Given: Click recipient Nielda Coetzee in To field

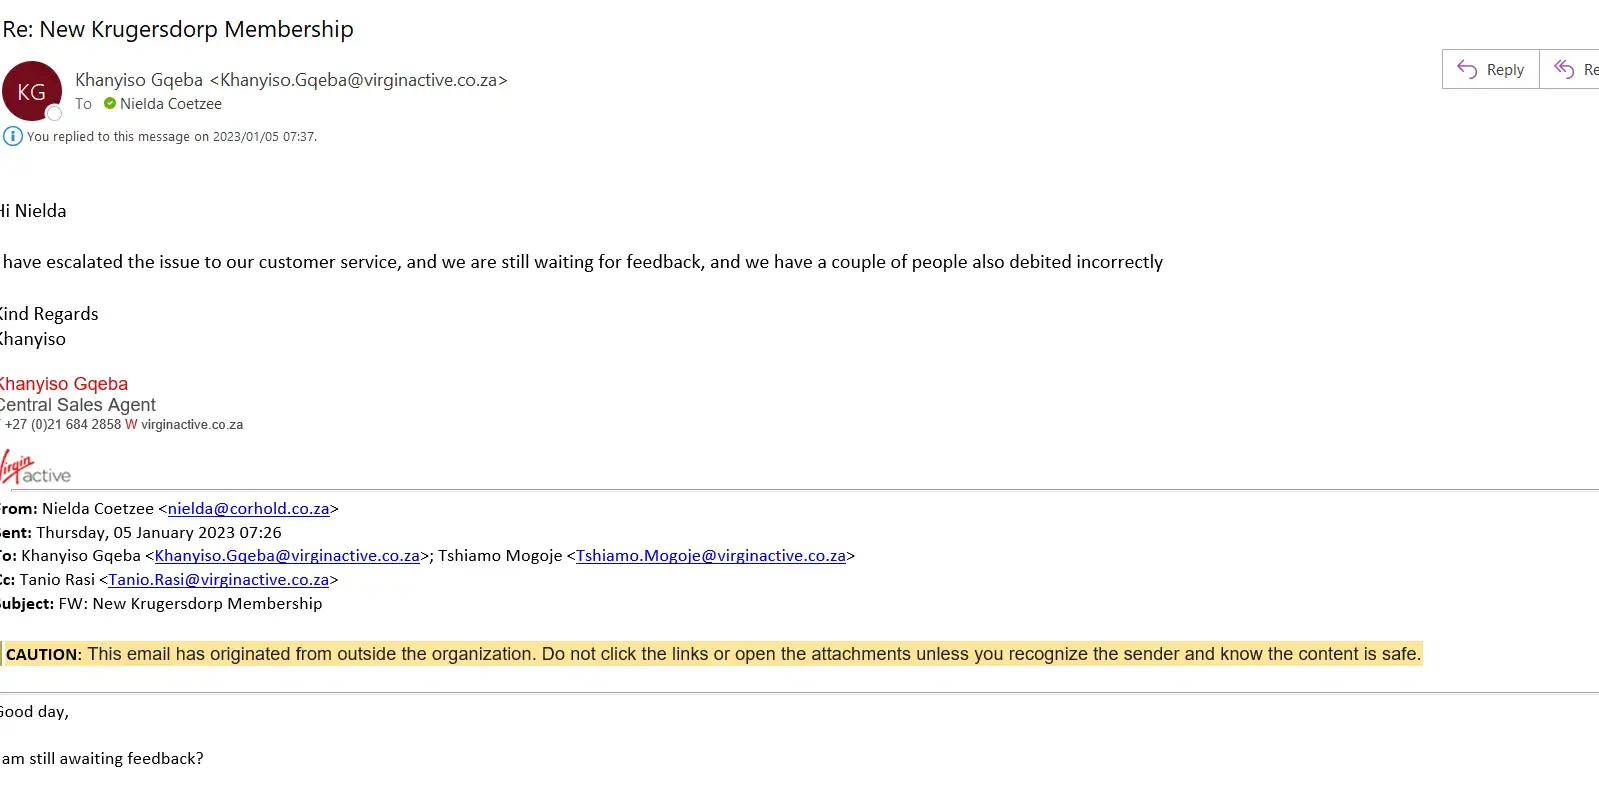Looking at the screenshot, I should [x=171, y=104].
